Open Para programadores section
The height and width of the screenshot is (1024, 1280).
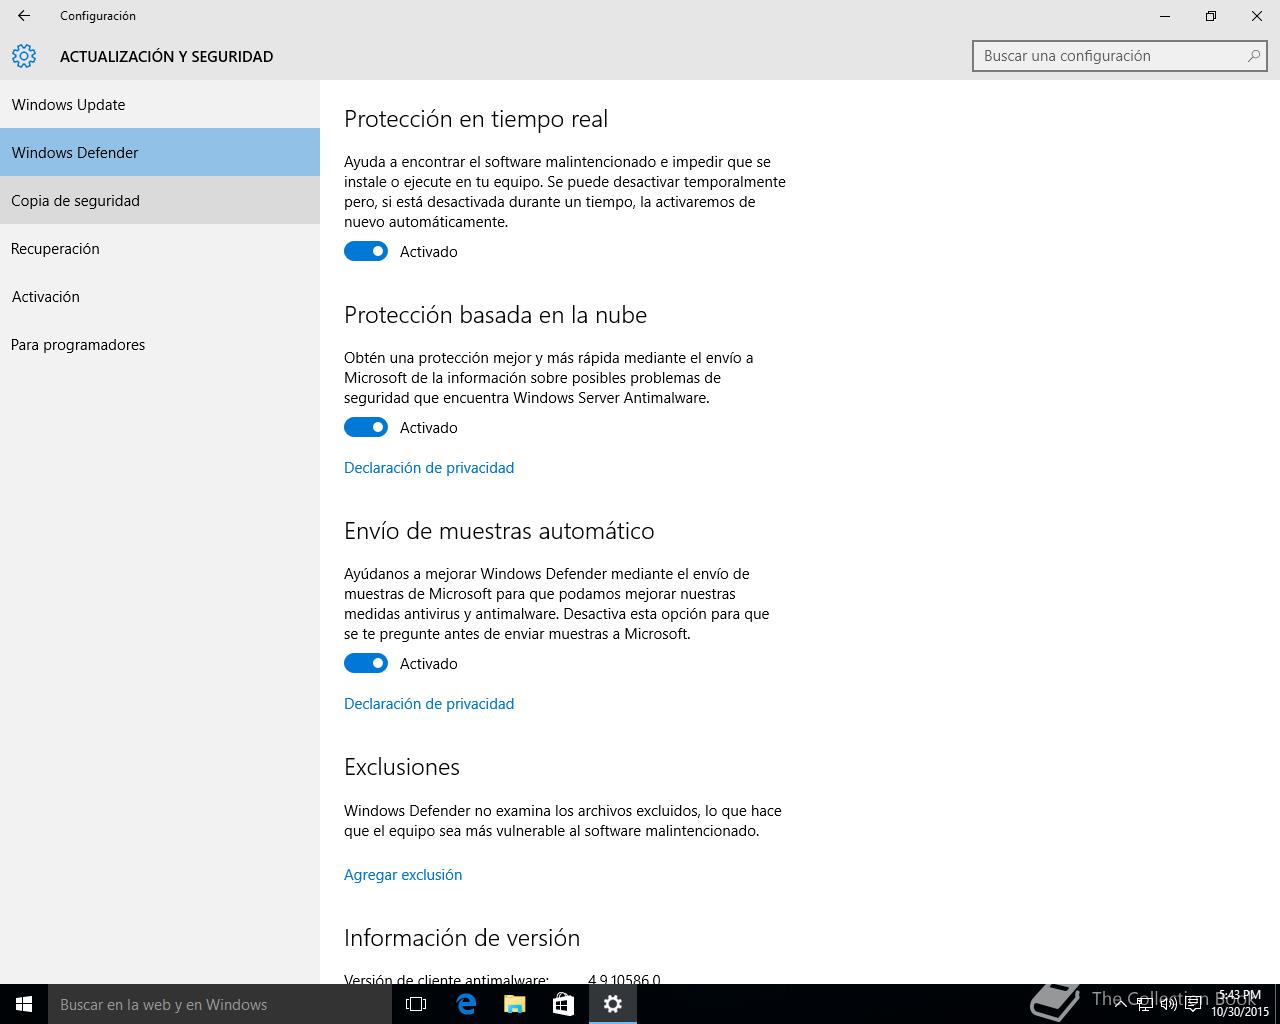(x=160, y=344)
